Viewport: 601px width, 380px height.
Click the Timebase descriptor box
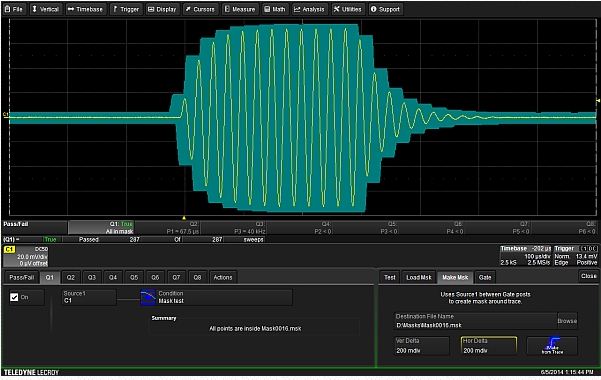pyautogui.click(x=525, y=256)
